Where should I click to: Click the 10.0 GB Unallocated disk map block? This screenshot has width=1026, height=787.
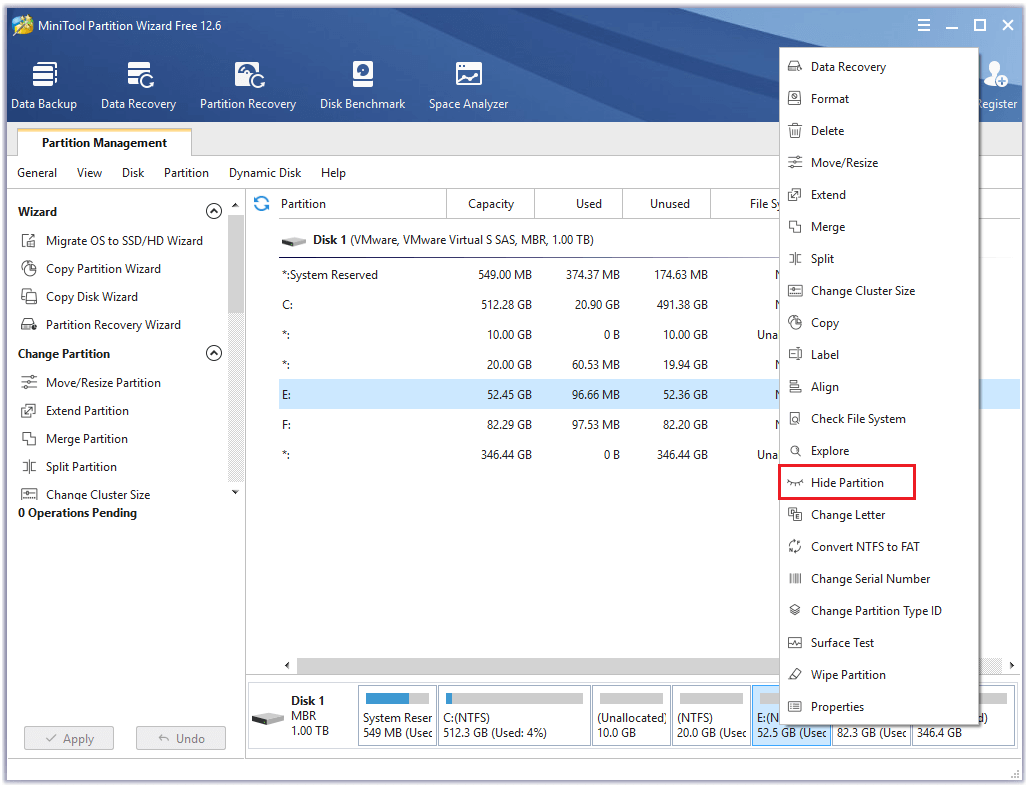click(631, 715)
